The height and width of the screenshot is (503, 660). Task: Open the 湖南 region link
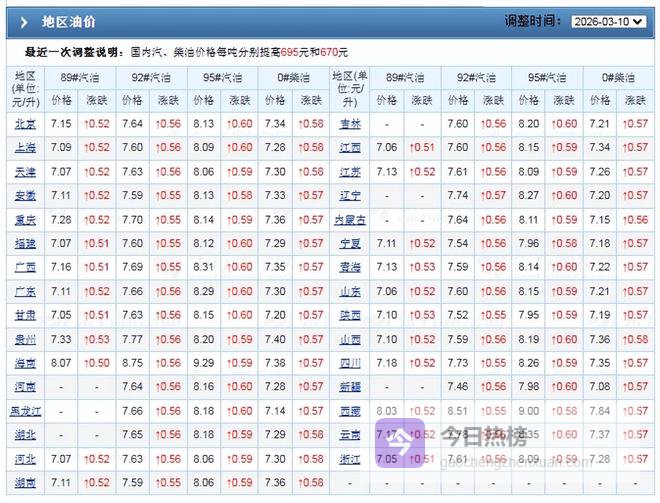point(25,483)
